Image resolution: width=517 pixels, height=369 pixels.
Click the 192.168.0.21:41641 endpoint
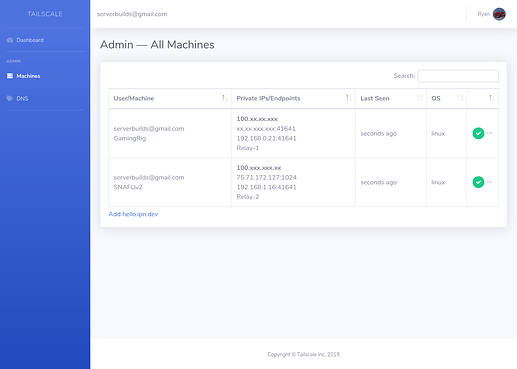pos(266,138)
